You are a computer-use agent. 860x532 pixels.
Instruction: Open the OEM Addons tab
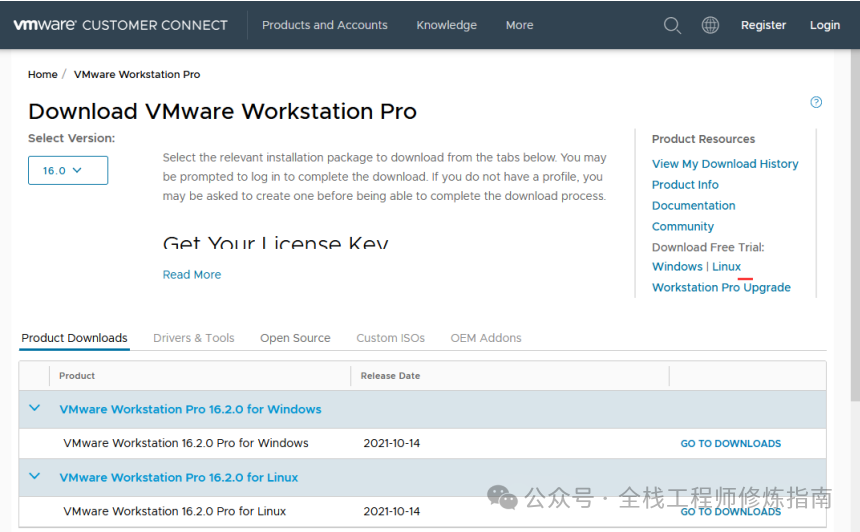(486, 338)
